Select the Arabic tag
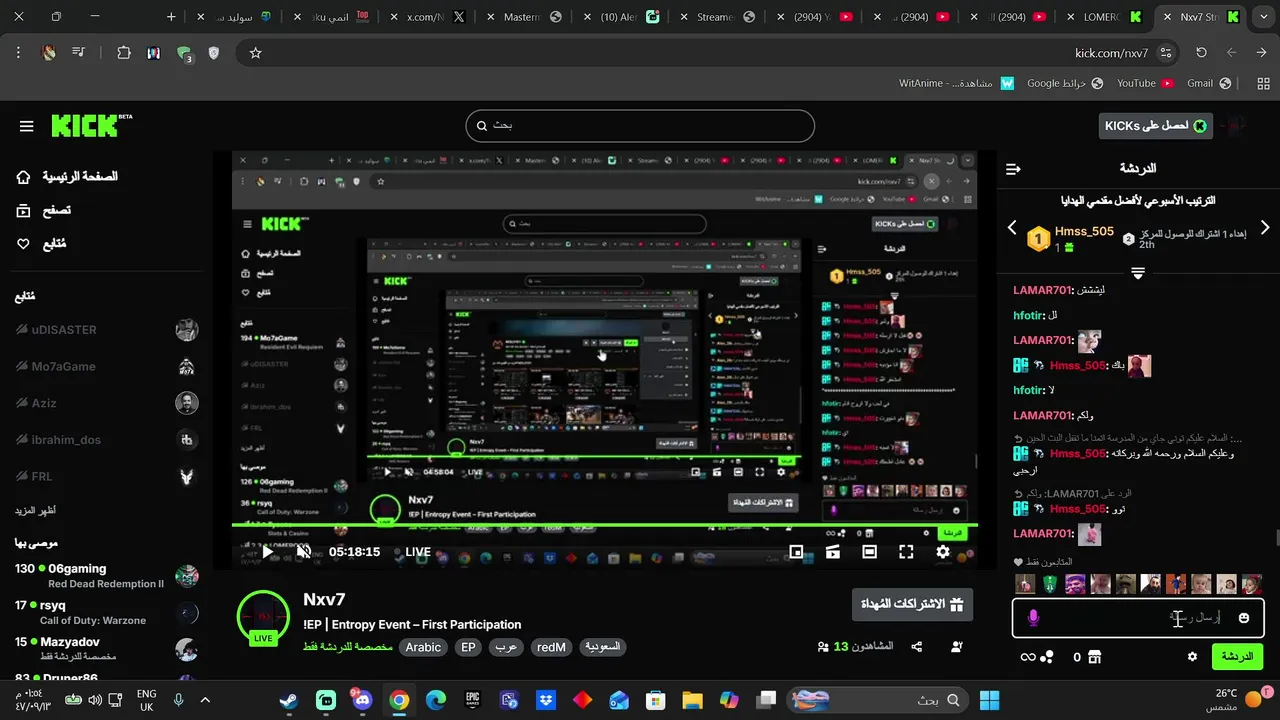 [x=423, y=647]
